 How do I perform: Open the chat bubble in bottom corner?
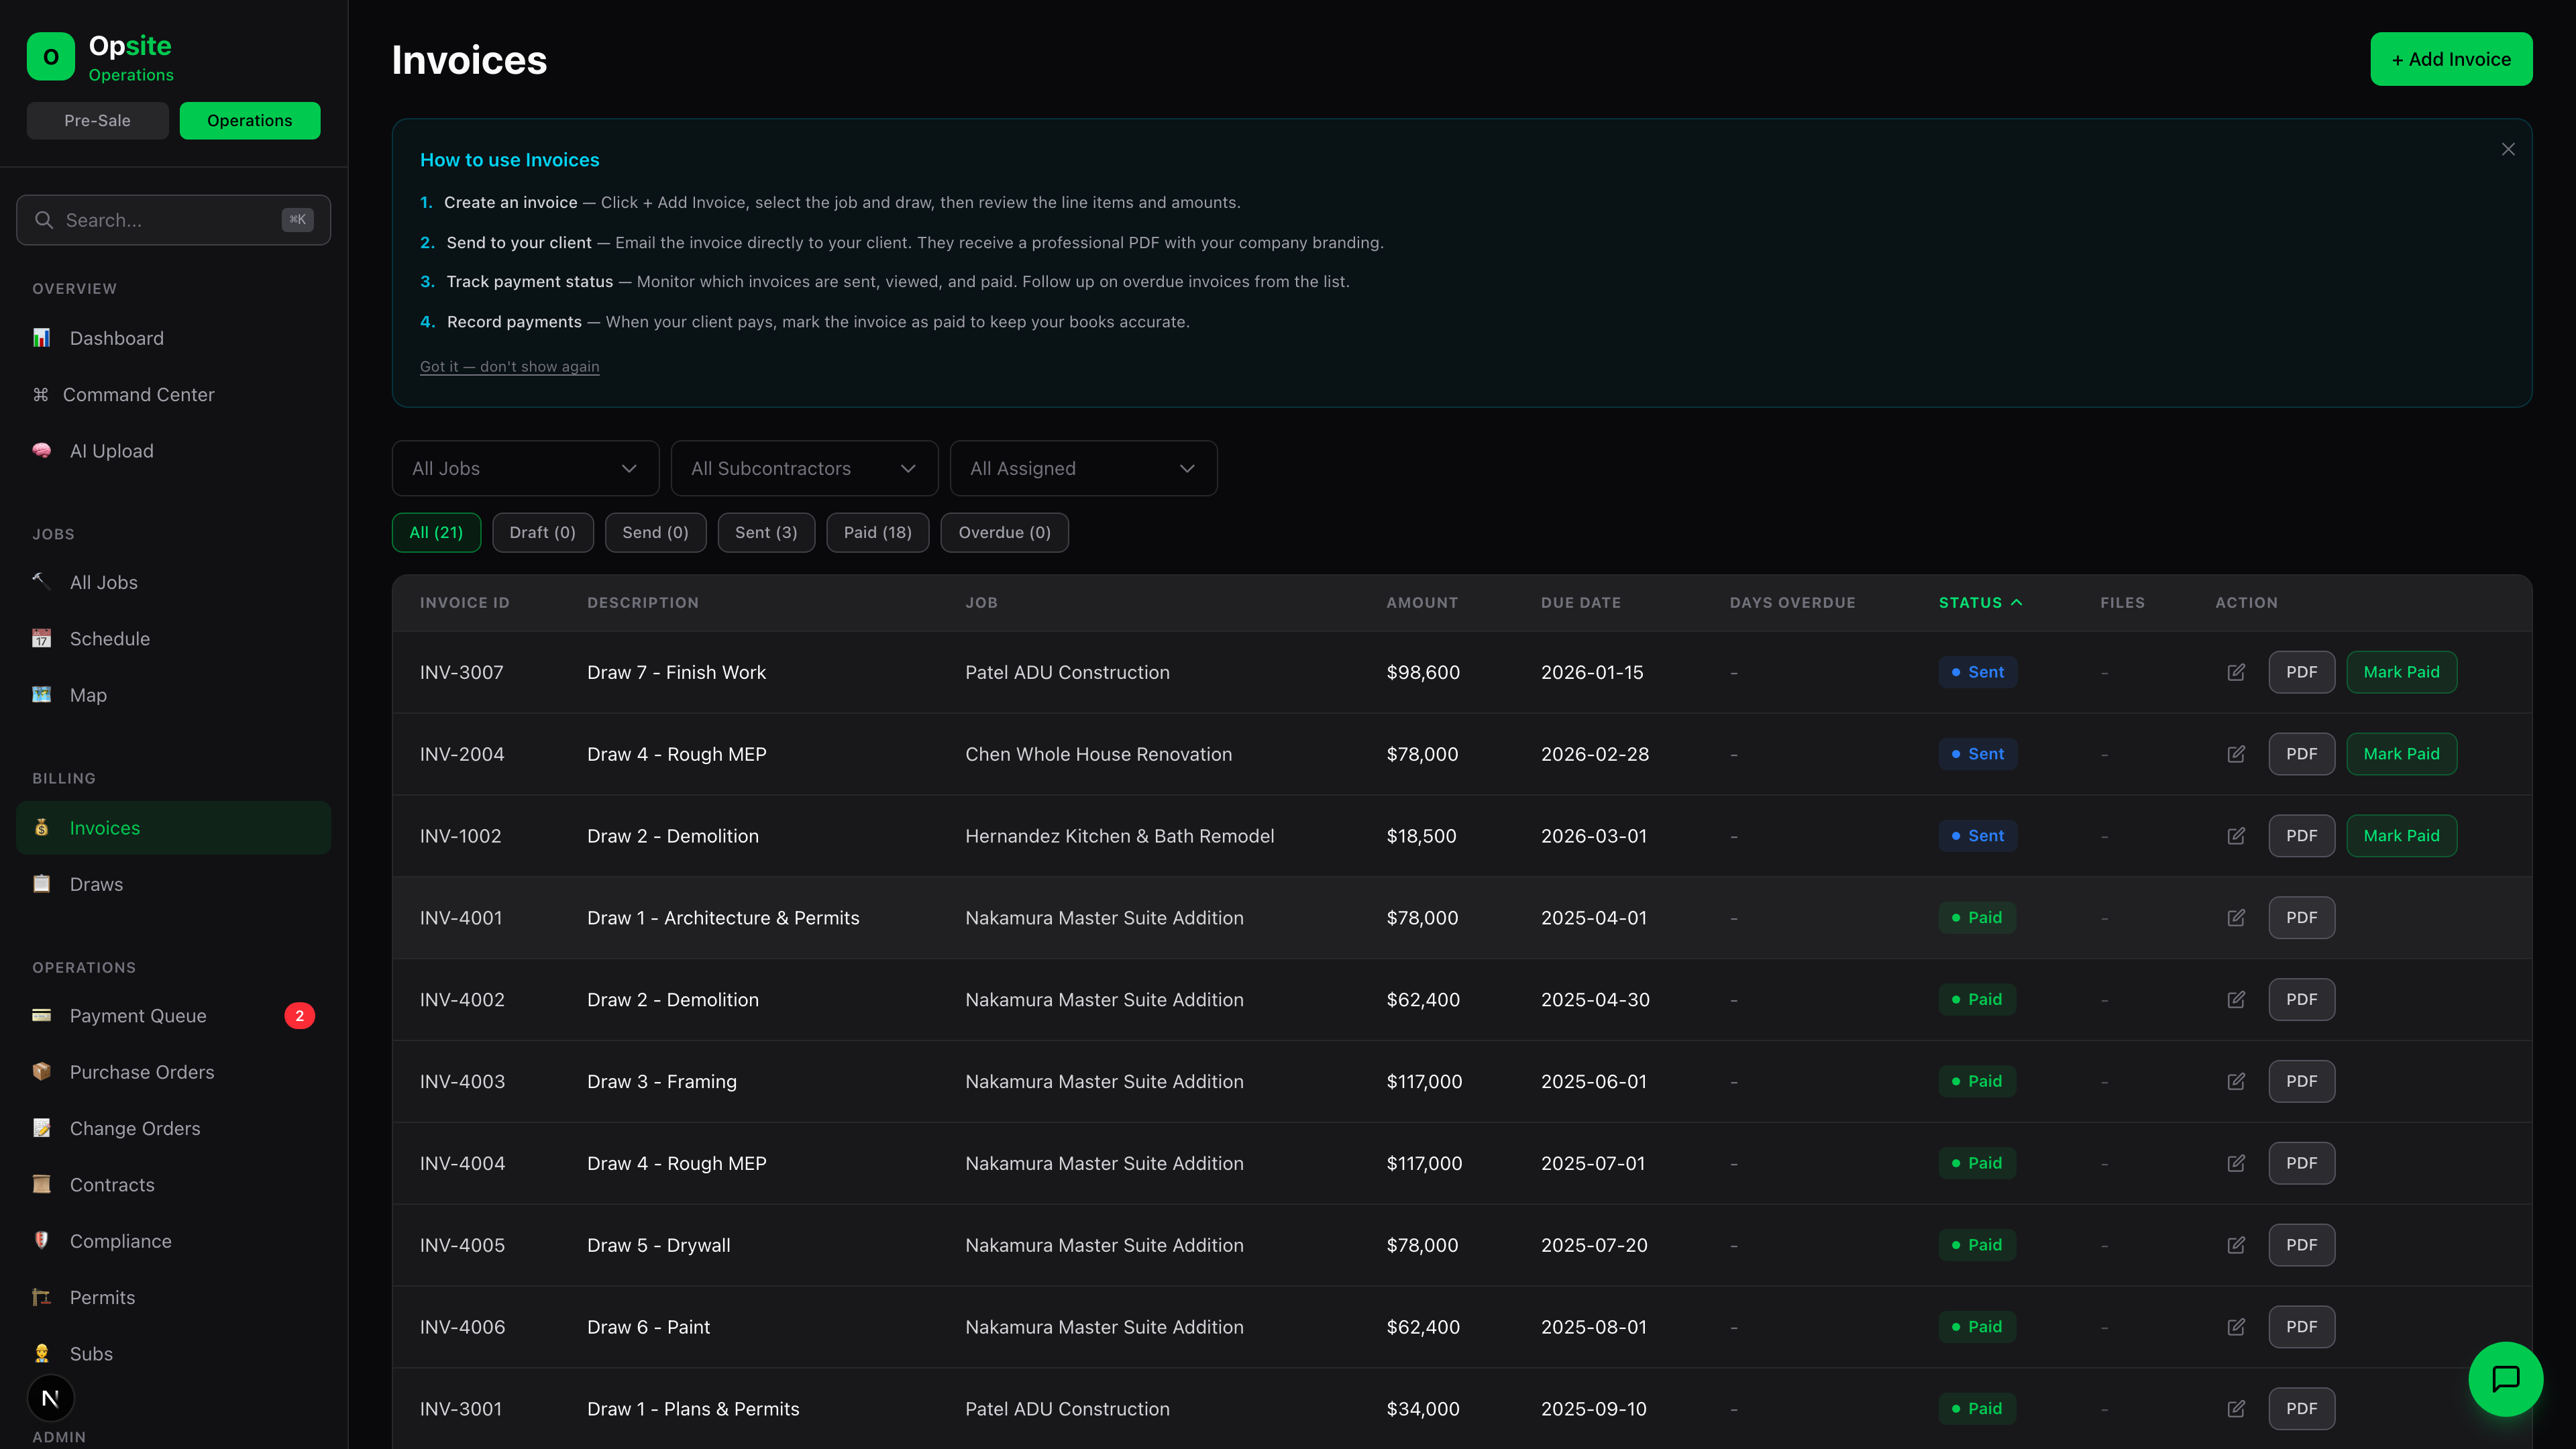(2506, 1378)
